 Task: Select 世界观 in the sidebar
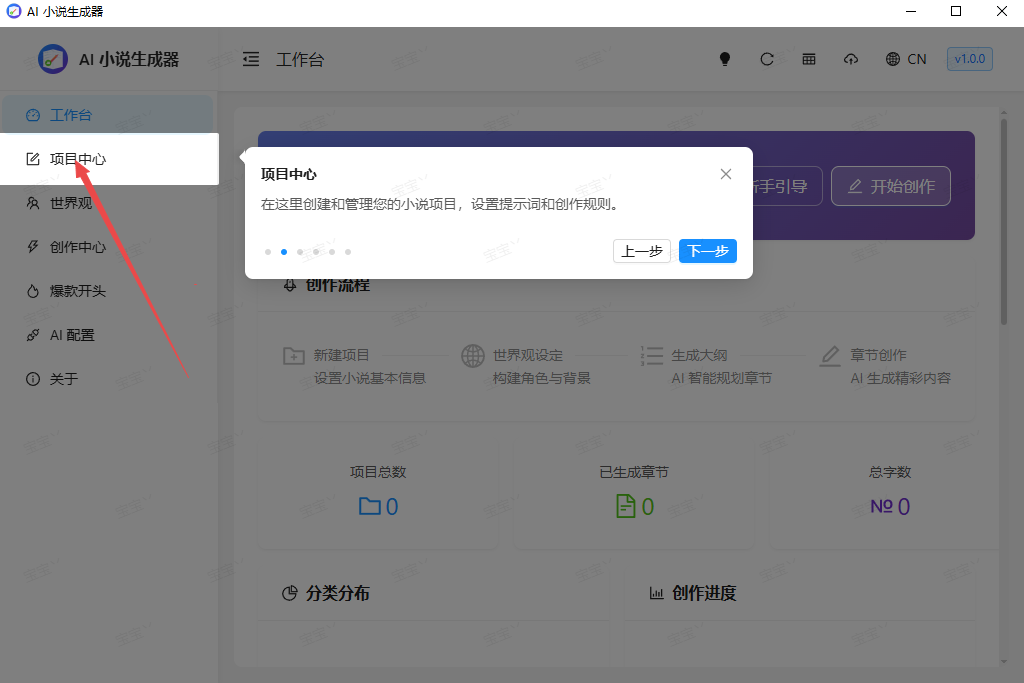click(70, 203)
